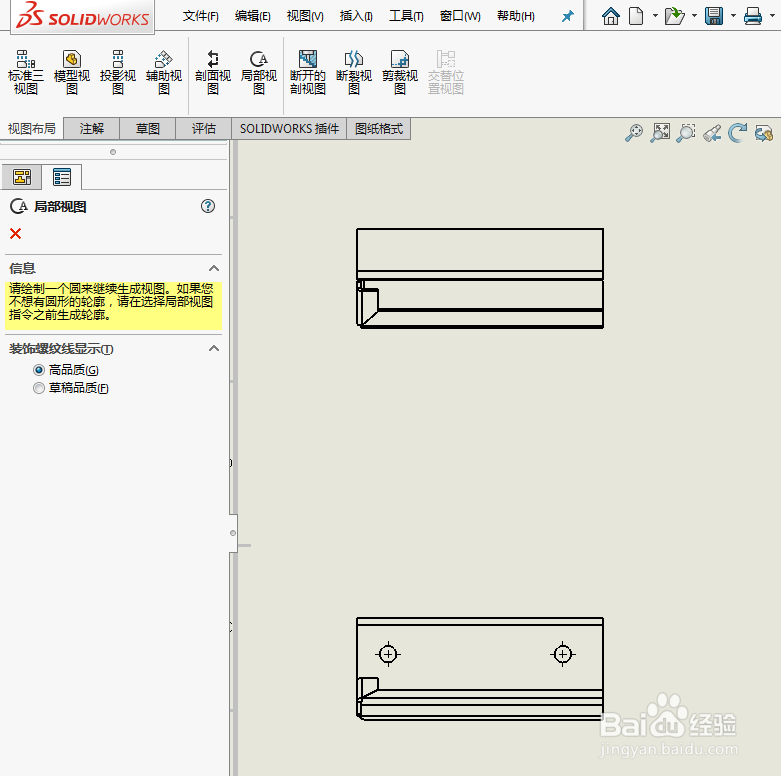The image size is (781, 776).
Task: Open the Save dropdown arrow
Action: click(733, 16)
